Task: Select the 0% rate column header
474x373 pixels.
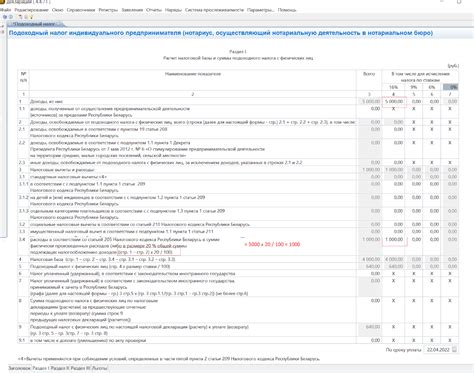Action: click(450, 87)
